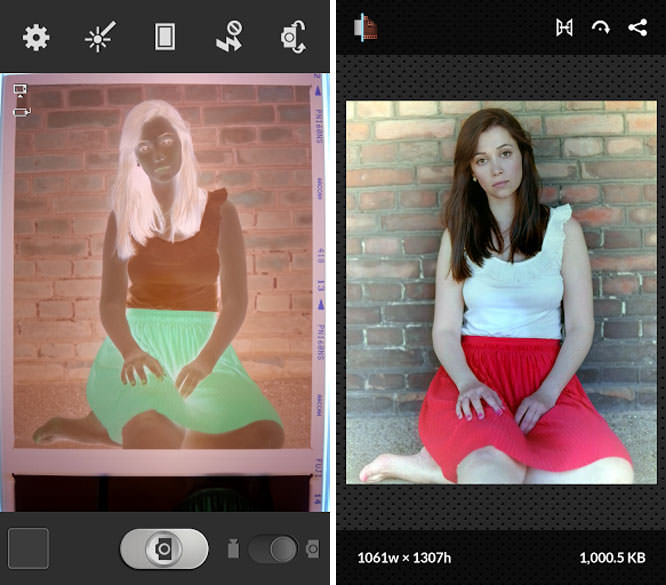Tap the still camera icon right of the switch
Screen dimensions: 666x585
tap(312, 548)
